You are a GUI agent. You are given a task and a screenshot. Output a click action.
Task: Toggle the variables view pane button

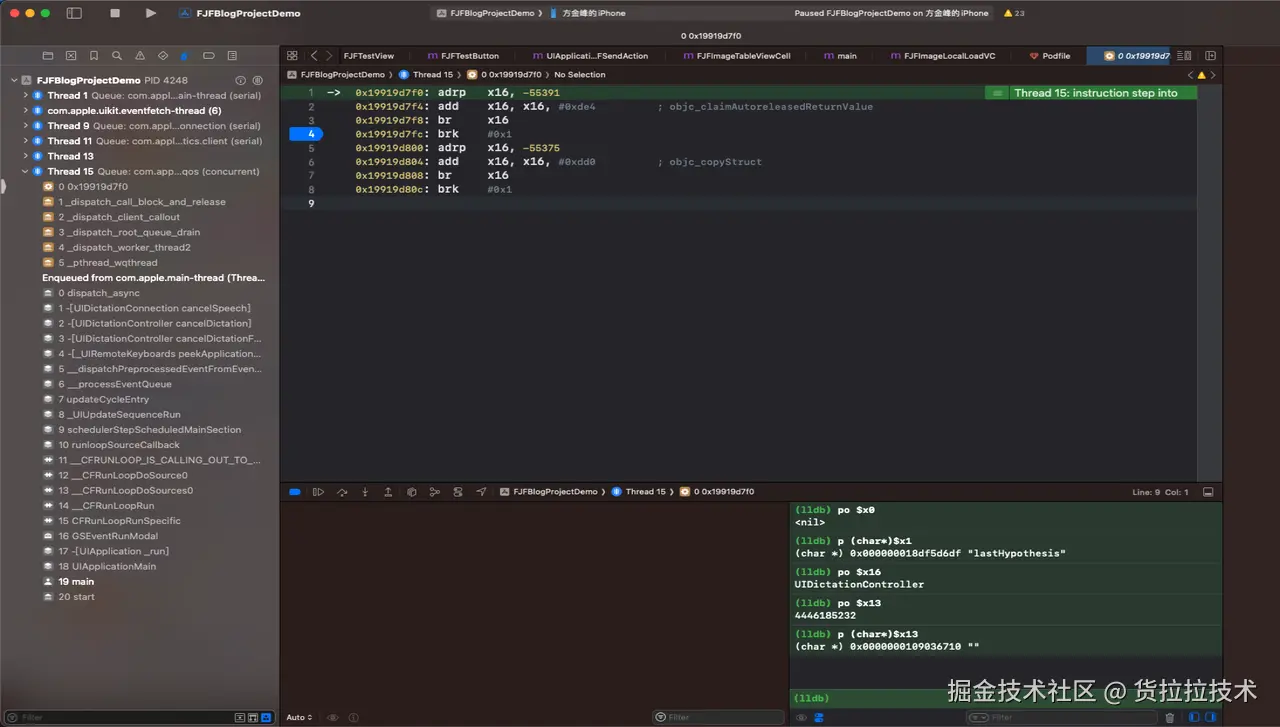coord(1194,717)
